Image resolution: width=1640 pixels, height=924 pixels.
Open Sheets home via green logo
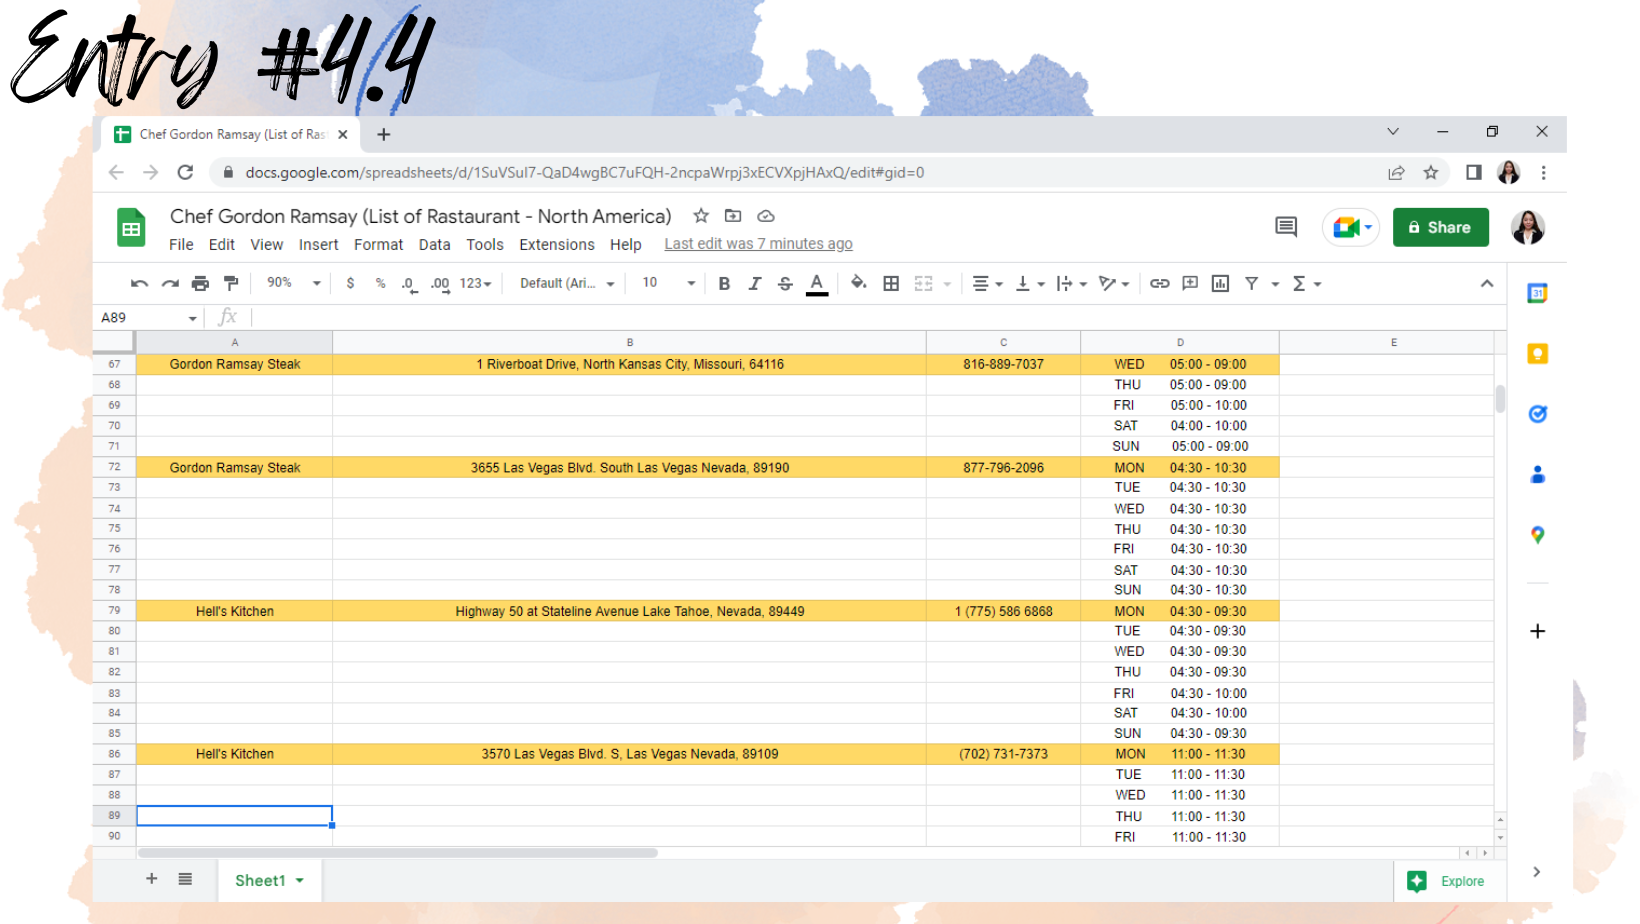click(131, 228)
